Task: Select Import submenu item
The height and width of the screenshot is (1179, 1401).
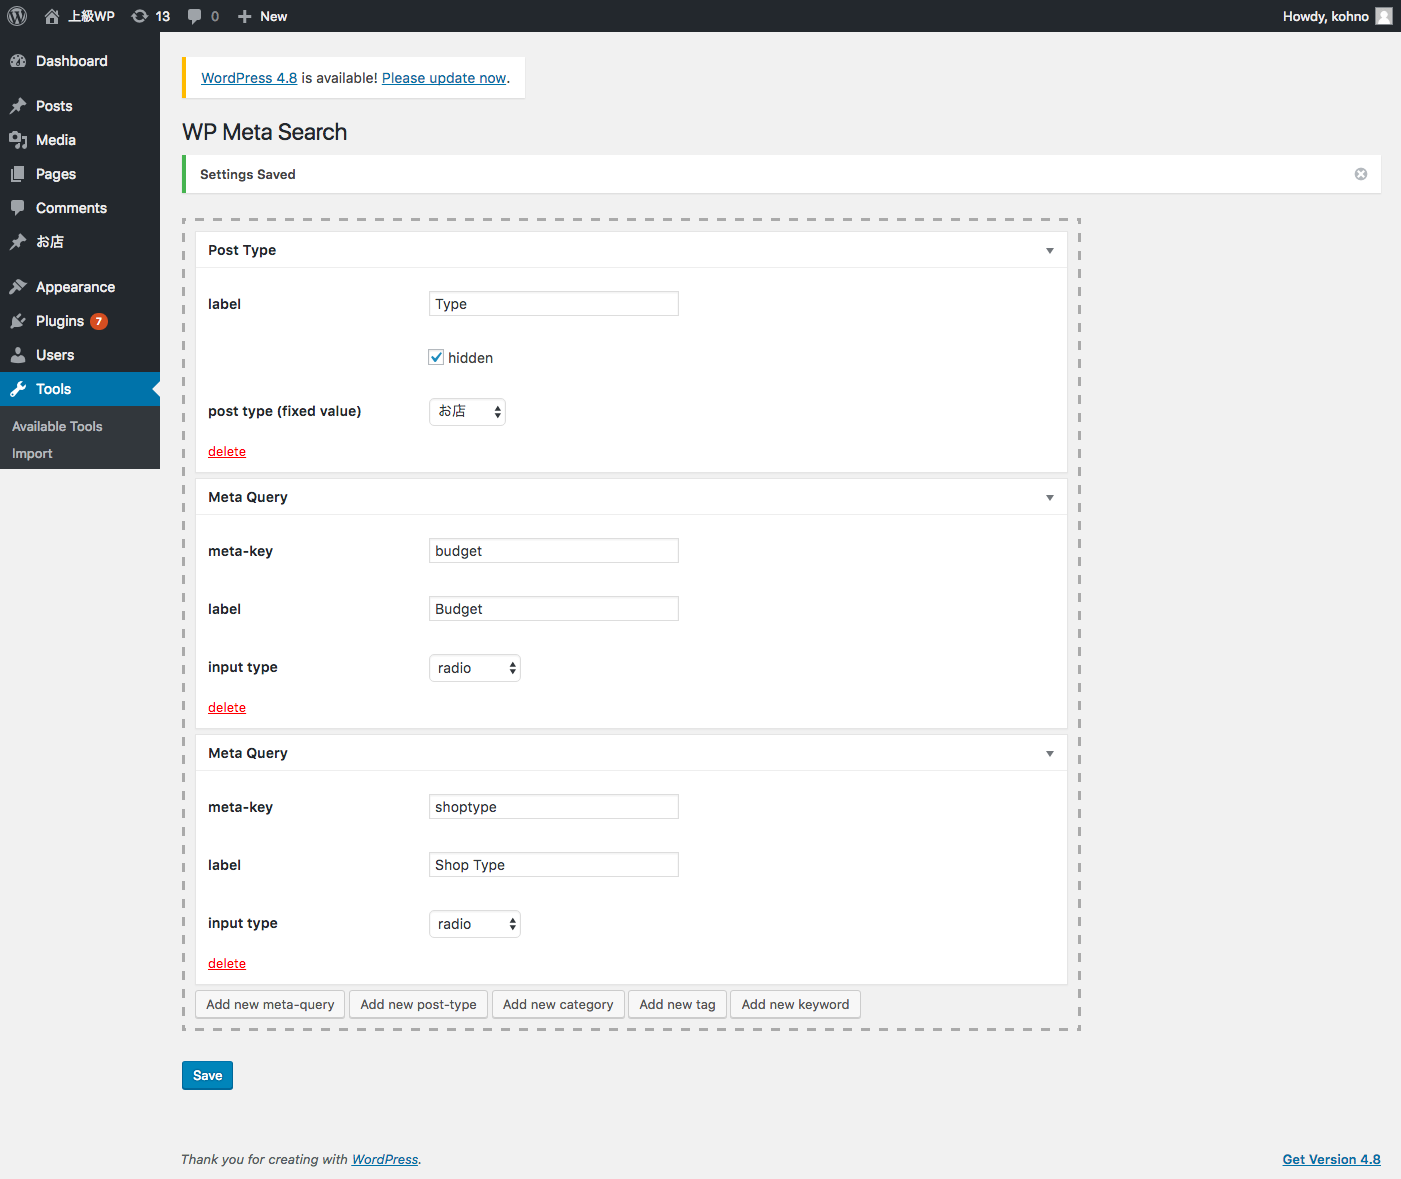Action: (32, 453)
